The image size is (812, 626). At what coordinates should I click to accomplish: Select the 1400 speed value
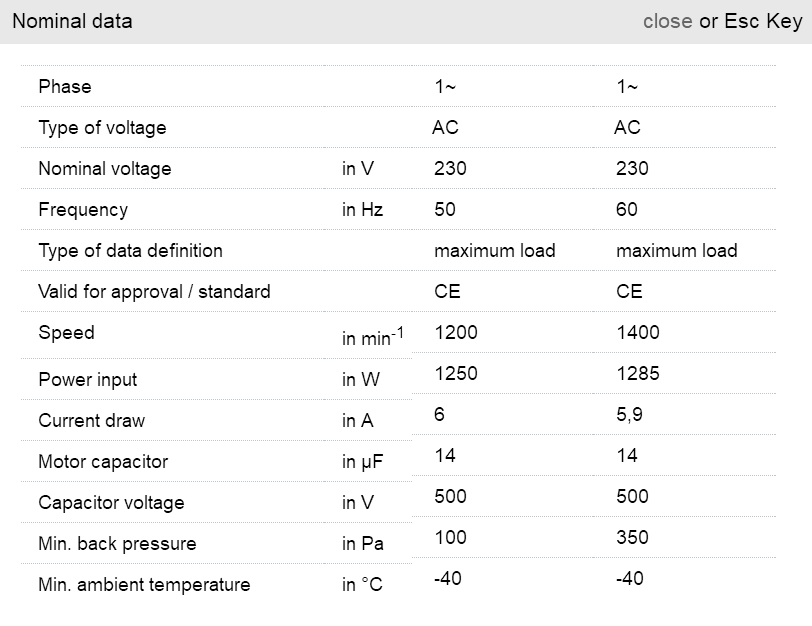click(638, 333)
